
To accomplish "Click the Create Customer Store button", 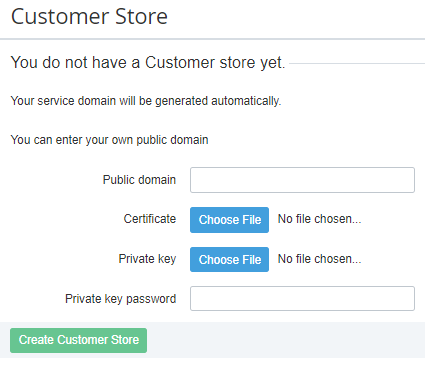I will 78,340.
